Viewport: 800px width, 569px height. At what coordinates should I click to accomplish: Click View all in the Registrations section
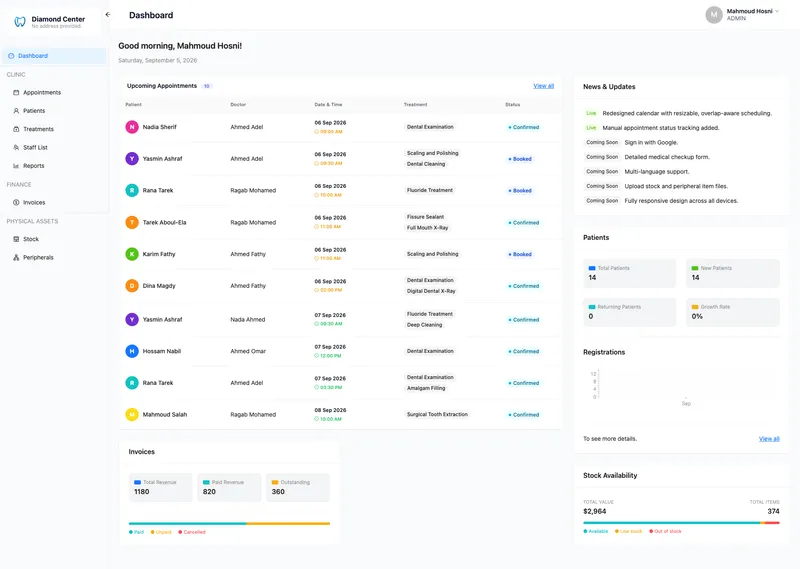(x=769, y=439)
